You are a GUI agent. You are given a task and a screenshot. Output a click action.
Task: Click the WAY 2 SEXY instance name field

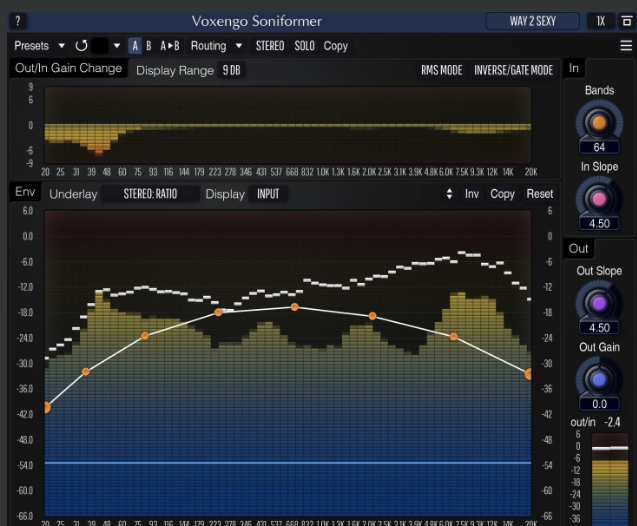(533, 21)
